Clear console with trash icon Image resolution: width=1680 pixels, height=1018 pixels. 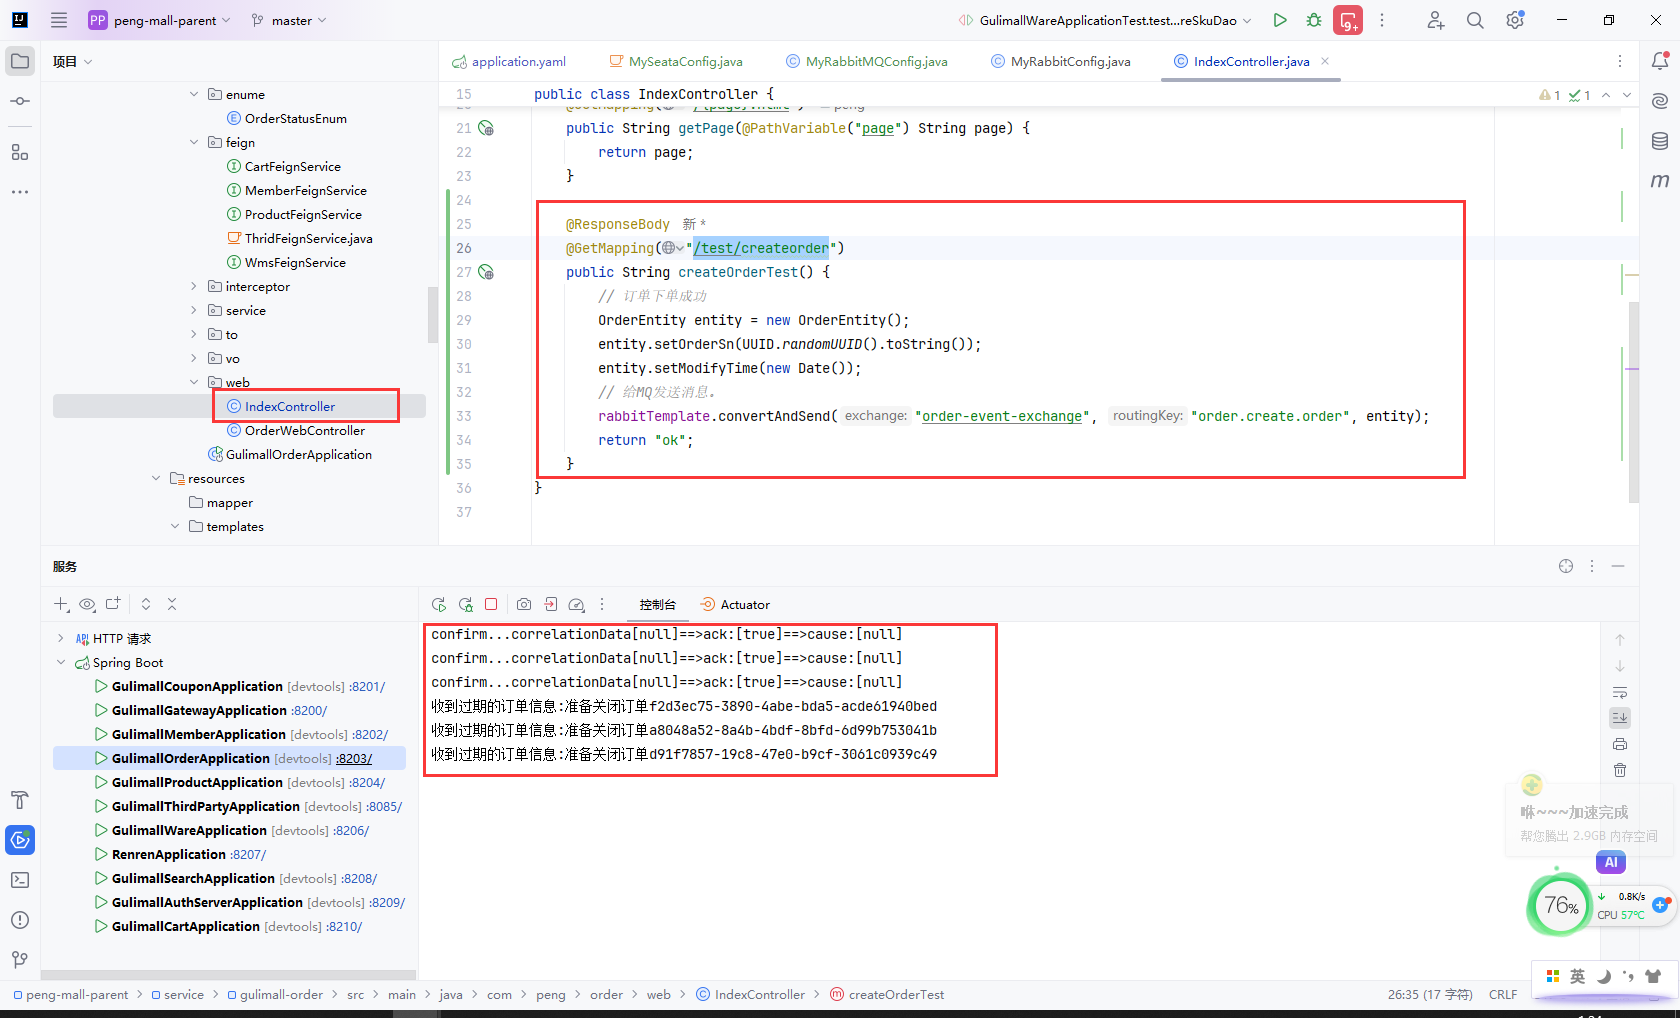pos(1620,770)
